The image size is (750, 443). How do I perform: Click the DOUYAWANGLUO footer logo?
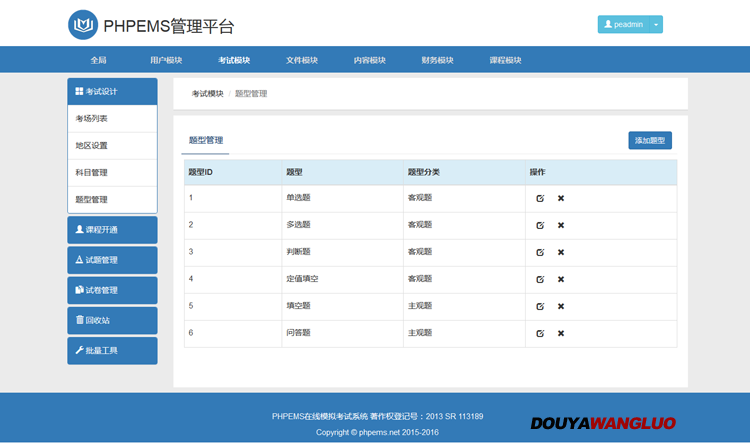click(x=603, y=423)
